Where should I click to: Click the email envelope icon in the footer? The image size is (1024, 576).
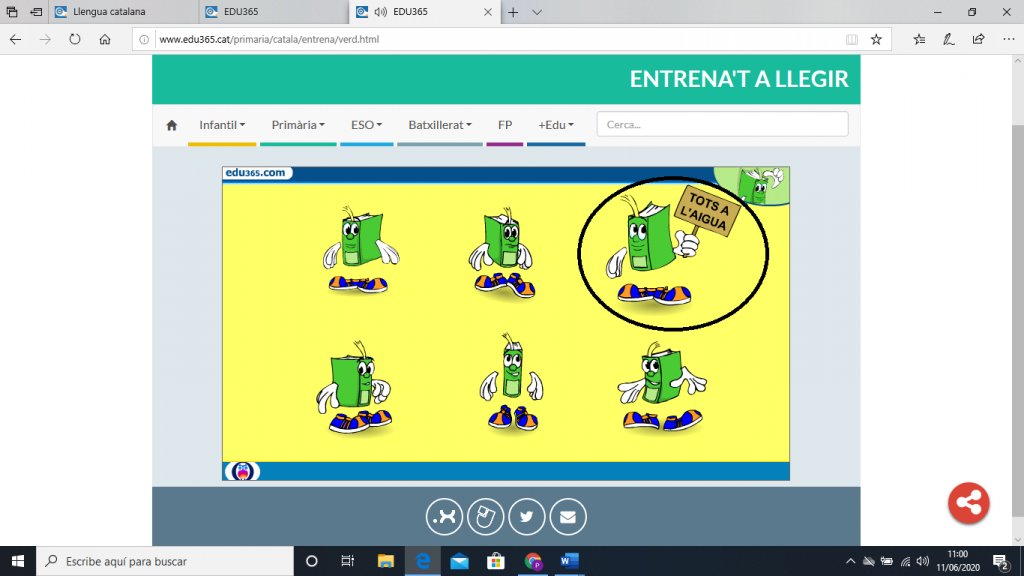pos(568,517)
